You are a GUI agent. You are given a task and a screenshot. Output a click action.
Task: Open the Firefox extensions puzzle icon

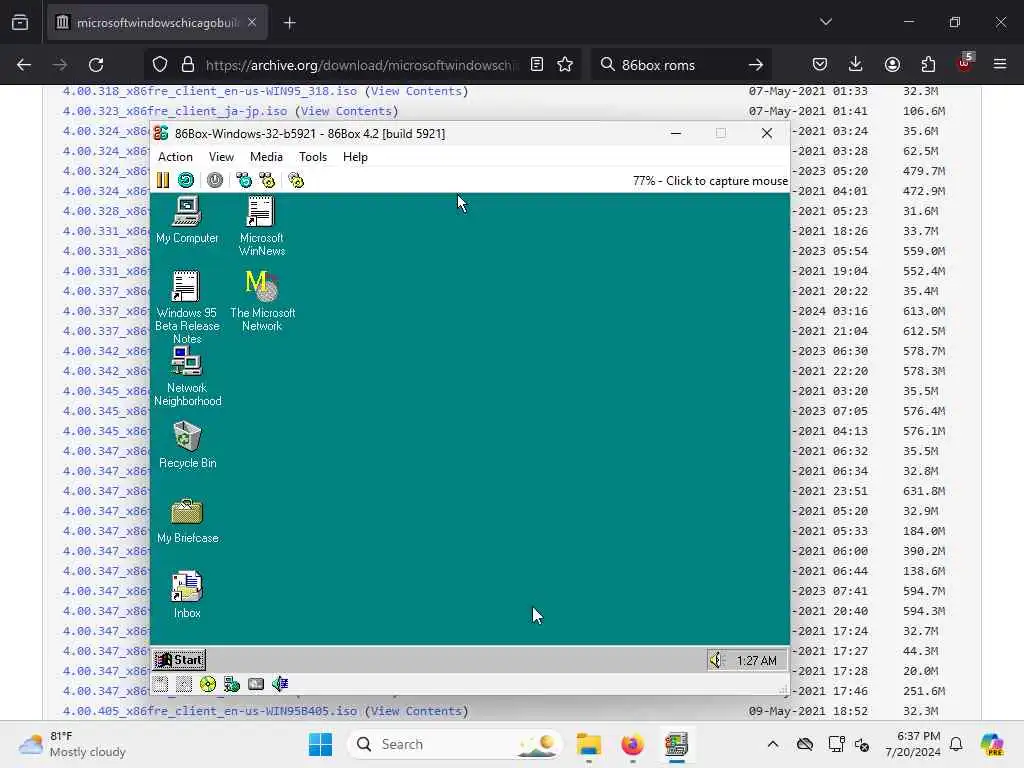928,64
